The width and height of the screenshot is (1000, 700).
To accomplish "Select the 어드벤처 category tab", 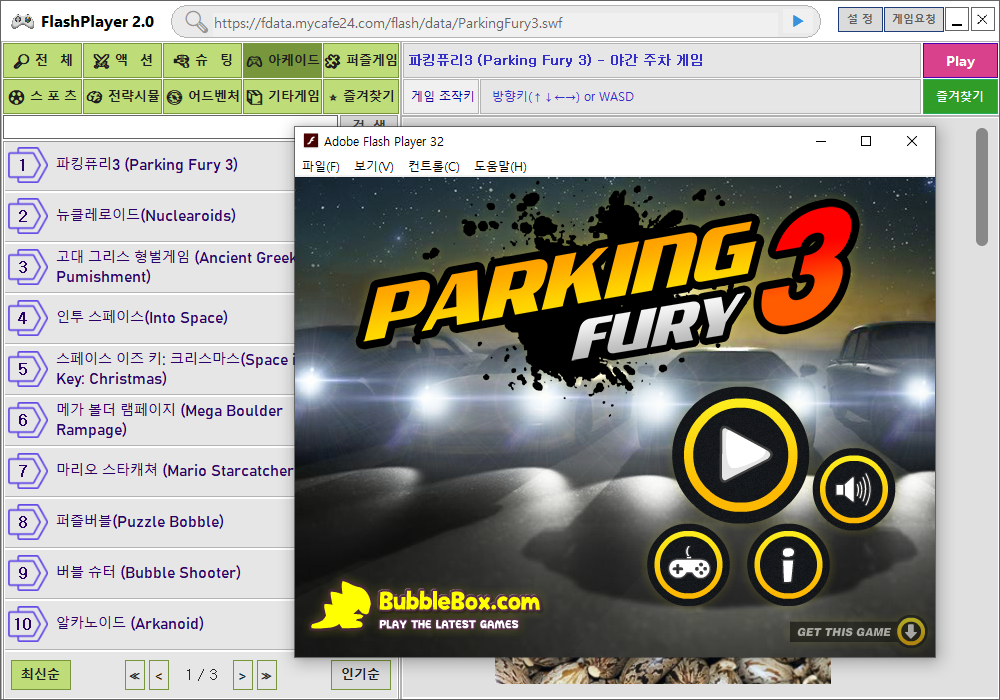I will (203, 96).
